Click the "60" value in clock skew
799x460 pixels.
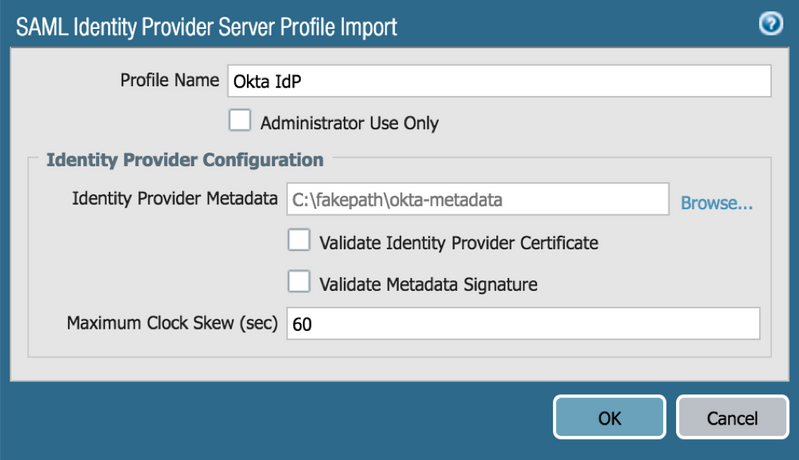coord(303,325)
